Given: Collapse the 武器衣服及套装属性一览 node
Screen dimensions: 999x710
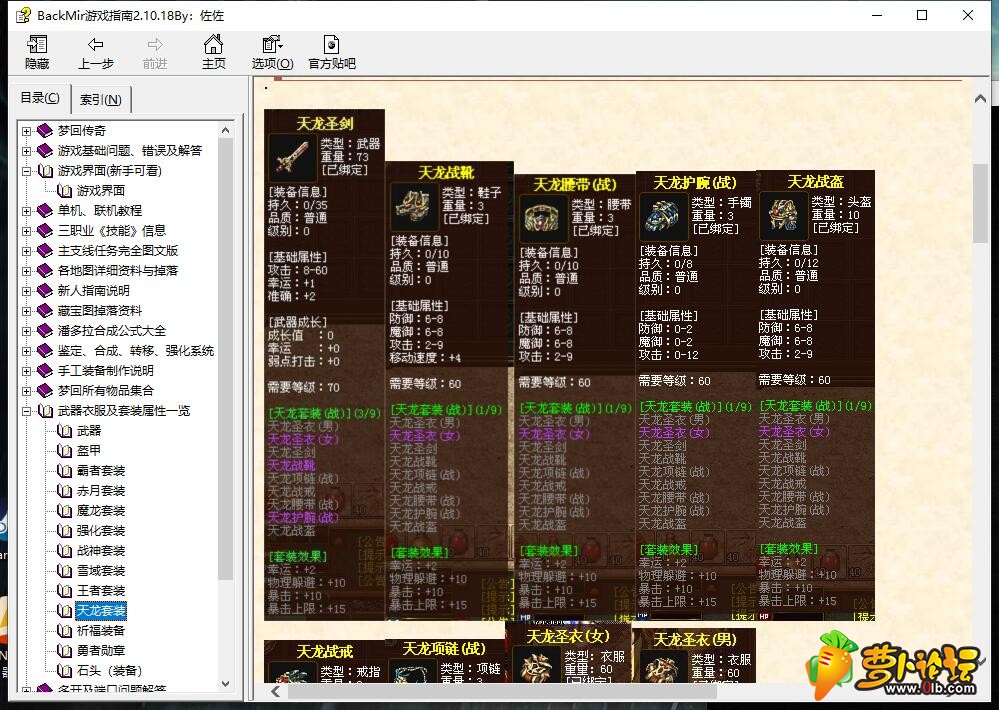Looking at the screenshot, I should click(x=26, y=410).
